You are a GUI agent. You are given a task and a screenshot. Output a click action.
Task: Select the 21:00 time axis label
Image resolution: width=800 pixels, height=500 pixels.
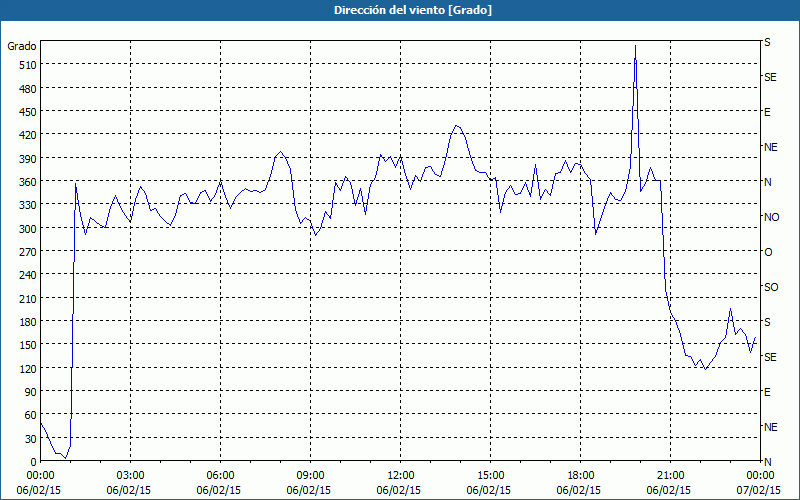tap(670, 476)
